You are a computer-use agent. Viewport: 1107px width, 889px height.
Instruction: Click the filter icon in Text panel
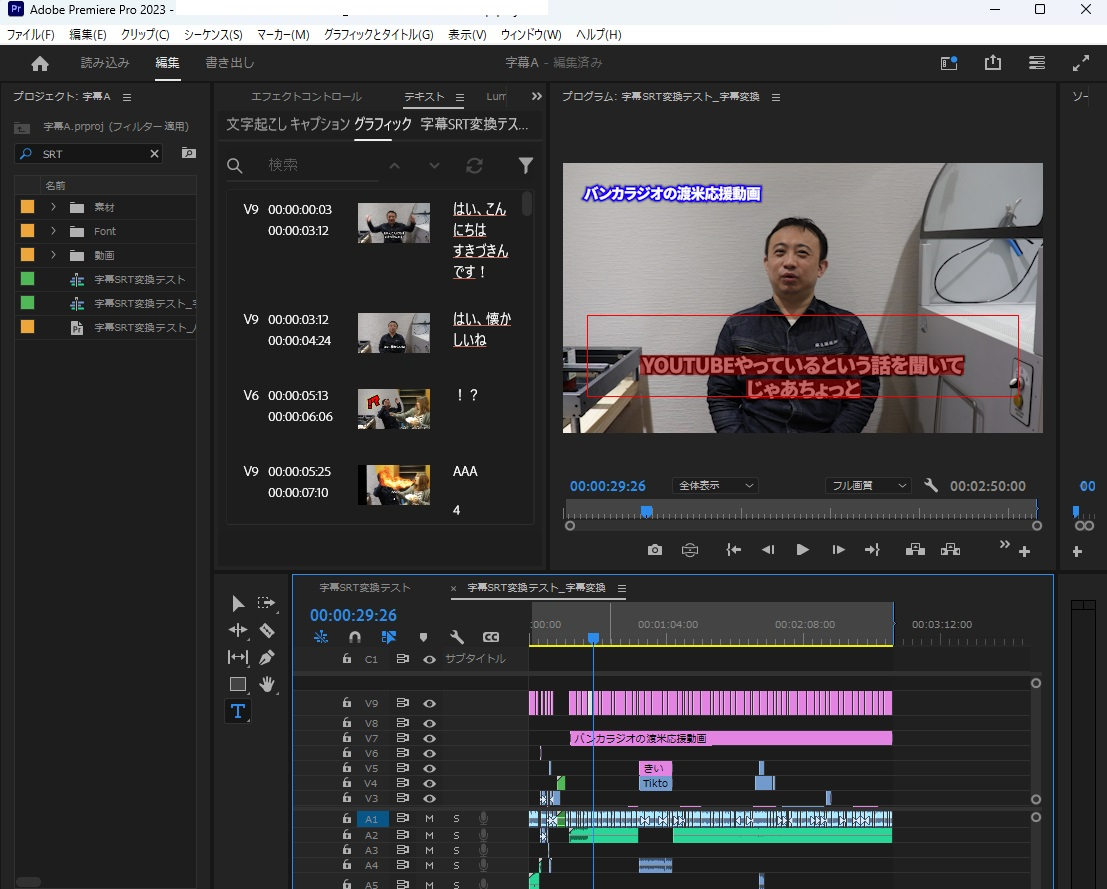525,165
